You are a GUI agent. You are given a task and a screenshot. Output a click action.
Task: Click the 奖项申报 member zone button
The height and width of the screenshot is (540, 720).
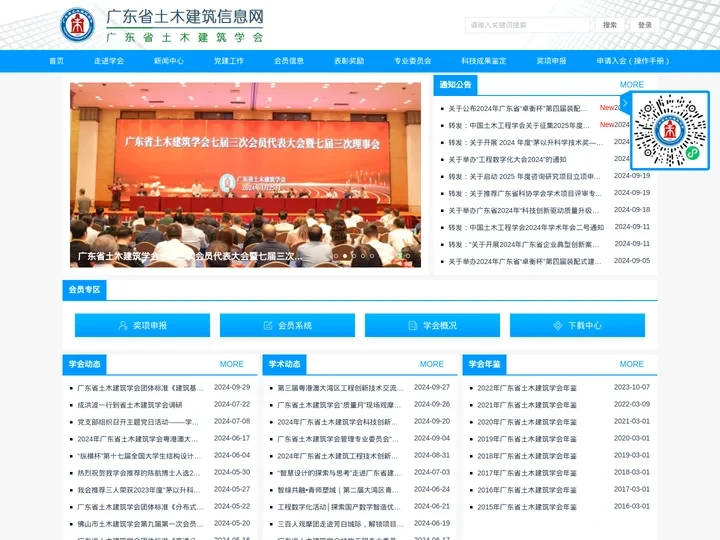[x=142, y=326]
